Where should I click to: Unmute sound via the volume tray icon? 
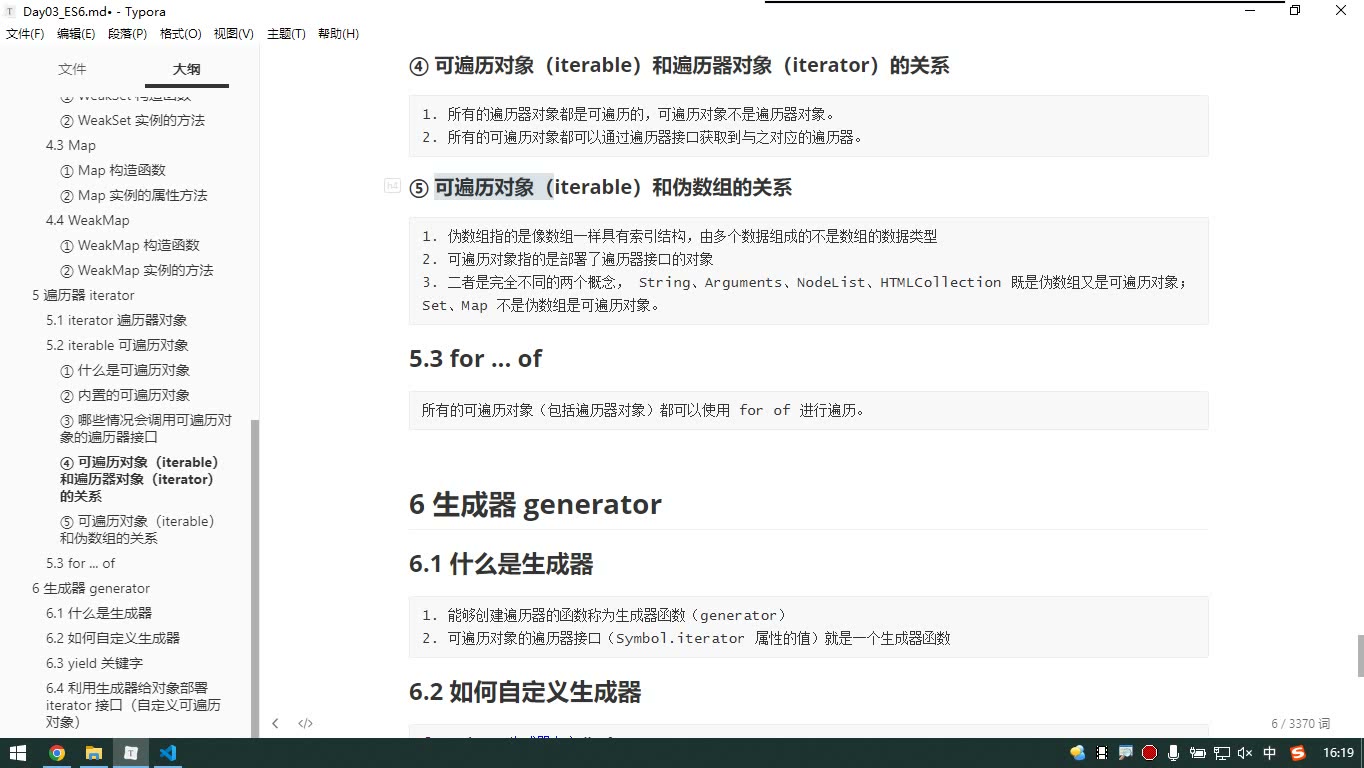coord(1245,753)
